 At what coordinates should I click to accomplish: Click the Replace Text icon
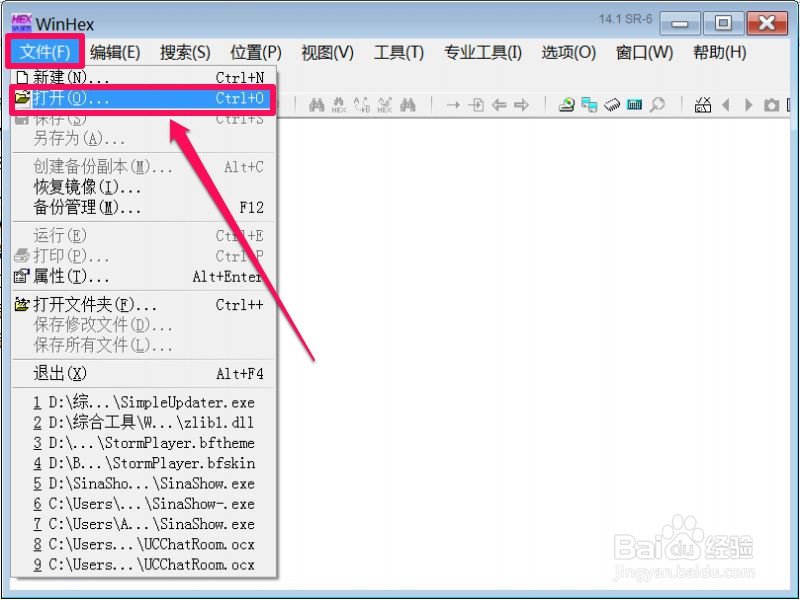click(x=362, y=105)
